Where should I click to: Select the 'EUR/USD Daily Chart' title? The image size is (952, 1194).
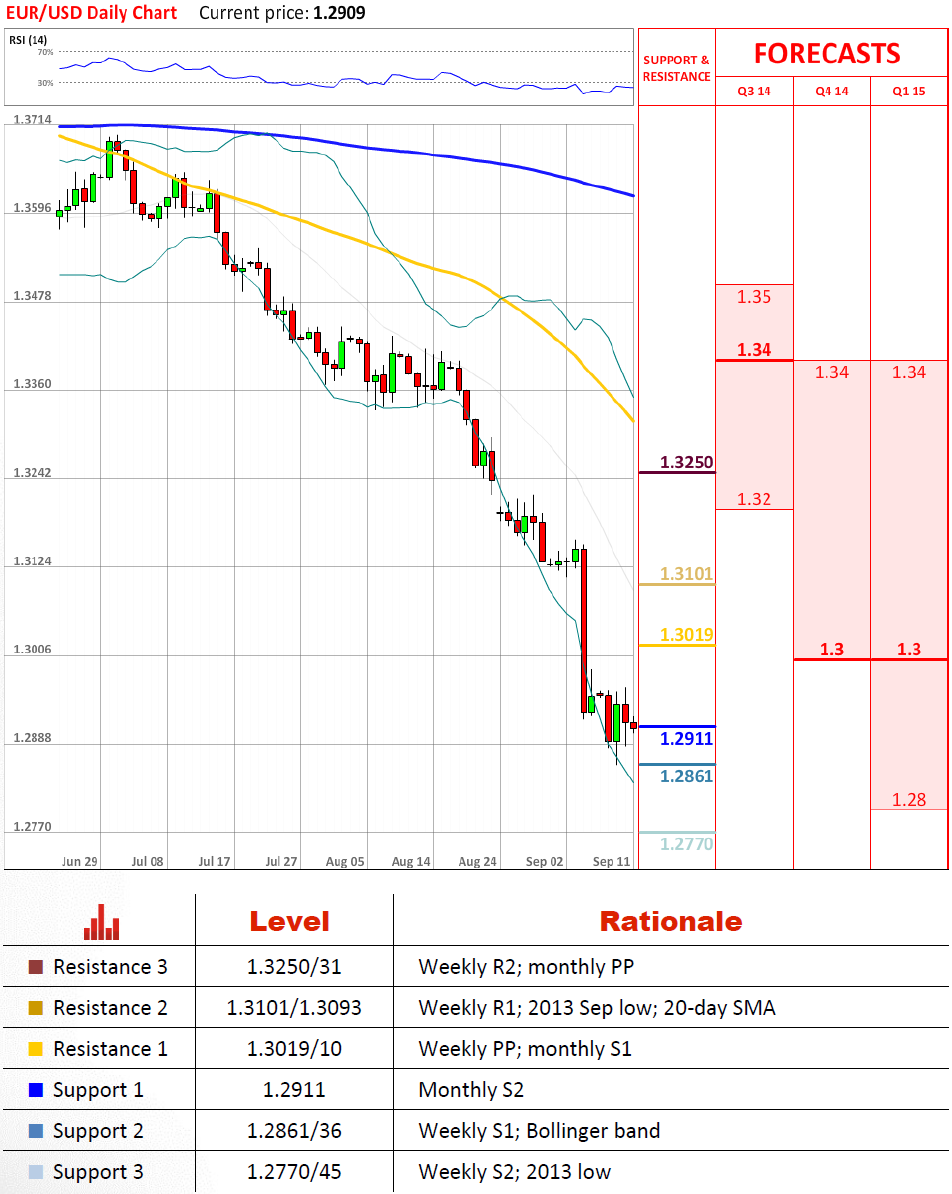click(91, 13)
